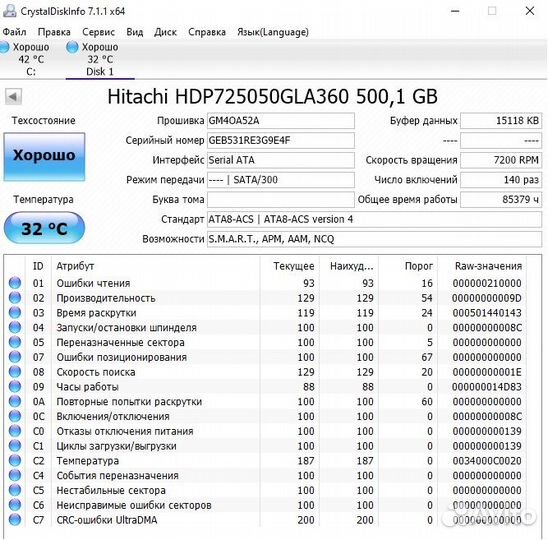Click the Порог column header

tap(408, 266)
